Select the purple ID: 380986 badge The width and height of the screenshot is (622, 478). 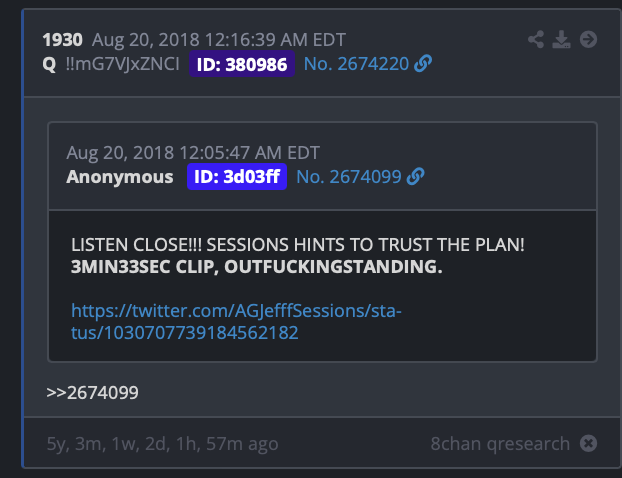[242, 64]
